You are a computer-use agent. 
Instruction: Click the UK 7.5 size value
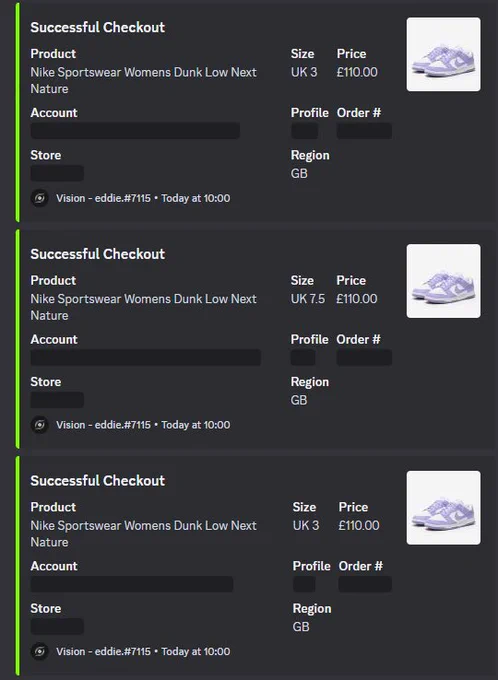[308, 299]
